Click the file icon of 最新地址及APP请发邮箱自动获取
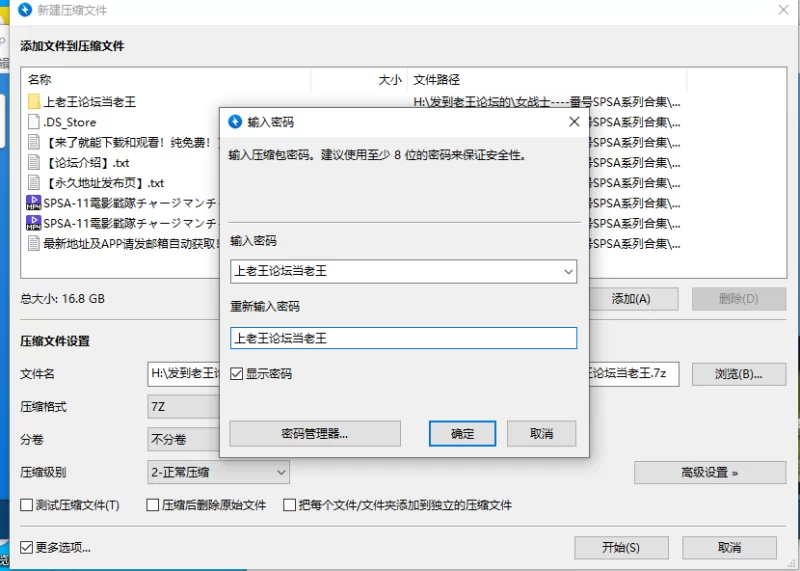 pyautogui.click(x=34, y=243)
